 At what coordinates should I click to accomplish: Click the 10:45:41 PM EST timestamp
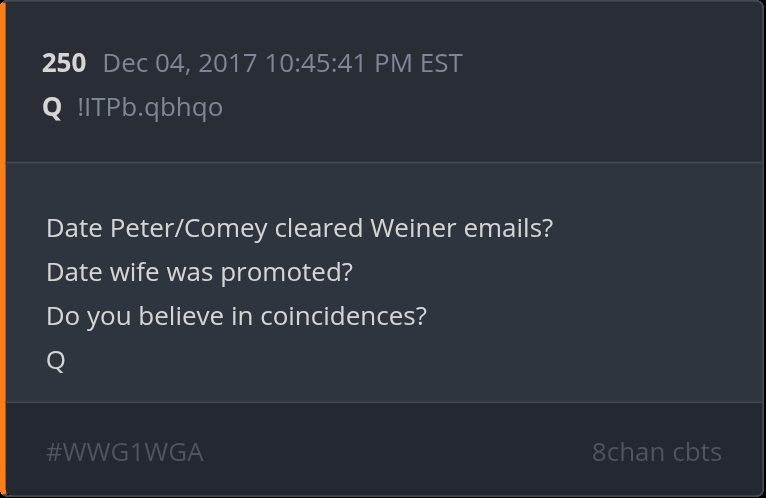(363, 63)
